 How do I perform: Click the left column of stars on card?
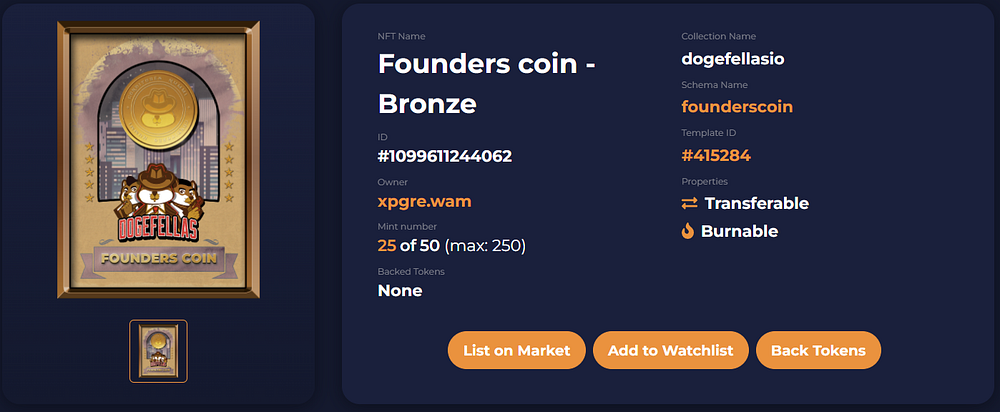pos(89,172)
